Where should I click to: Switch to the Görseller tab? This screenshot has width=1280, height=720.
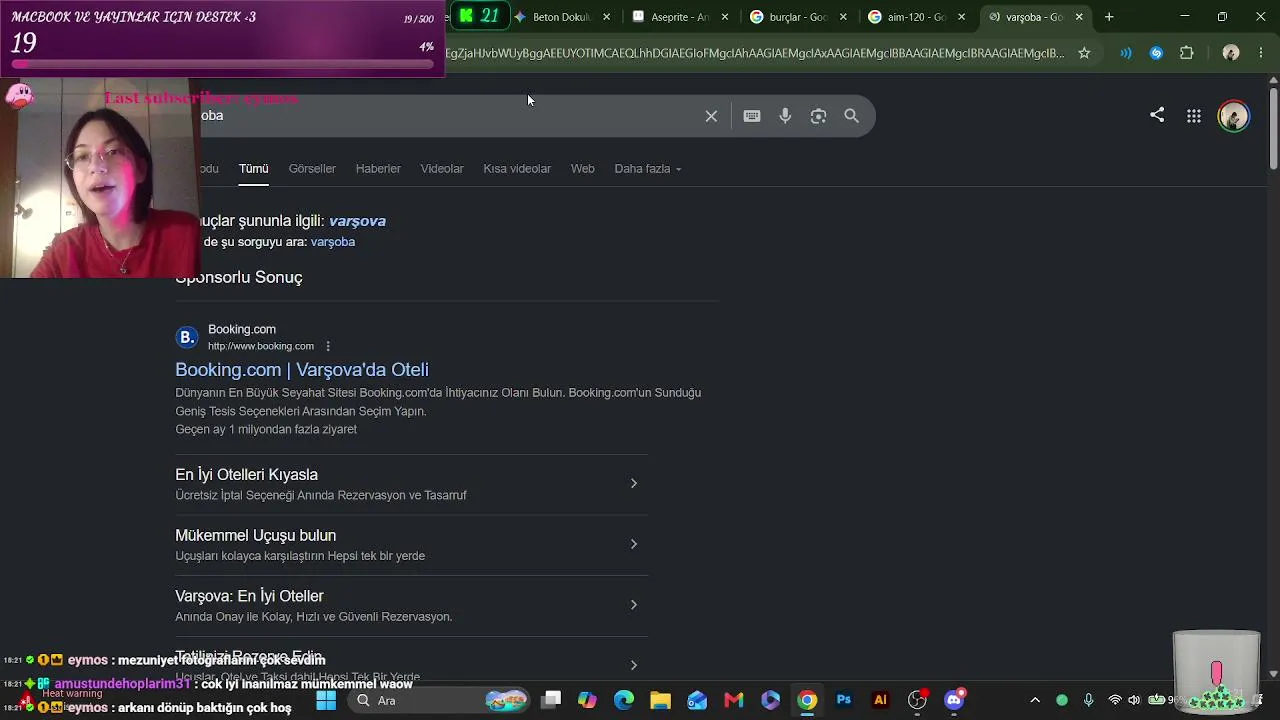[x=312, y=169]
